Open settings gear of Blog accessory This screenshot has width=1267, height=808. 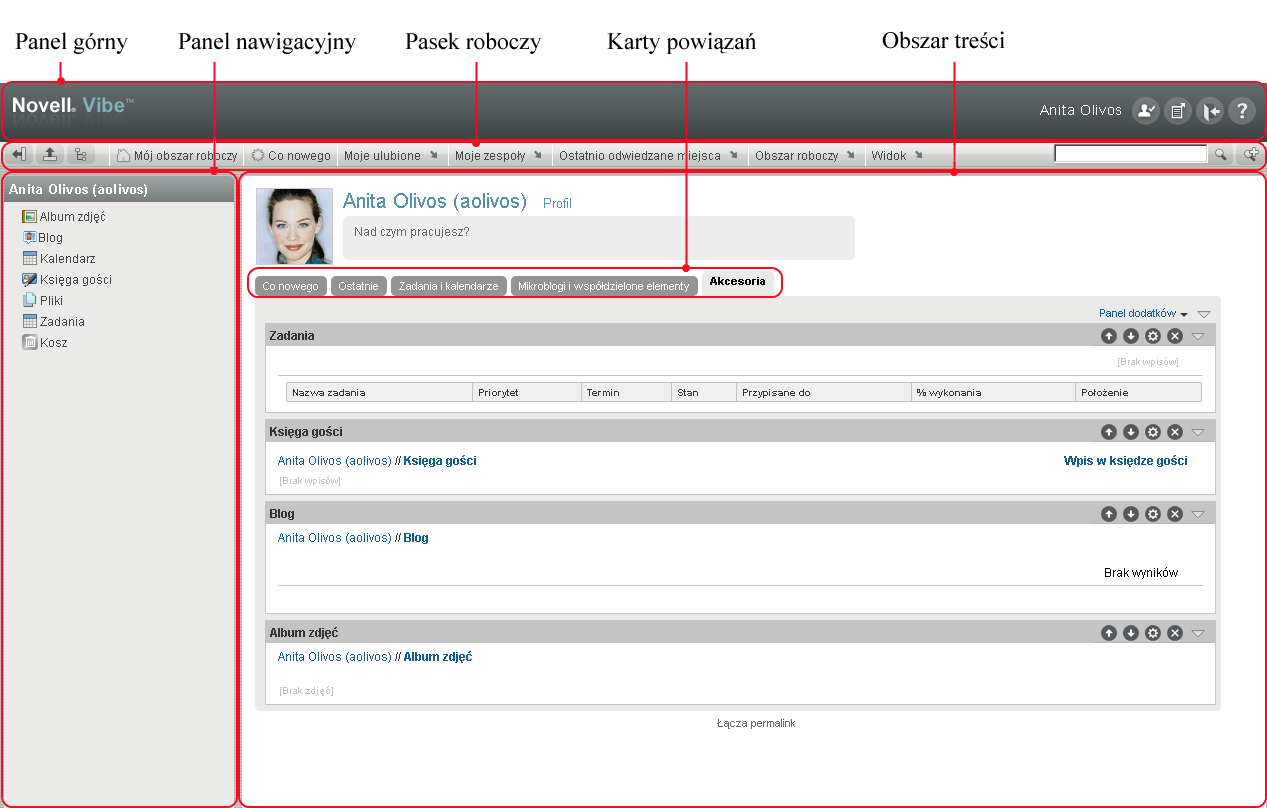1153,514
